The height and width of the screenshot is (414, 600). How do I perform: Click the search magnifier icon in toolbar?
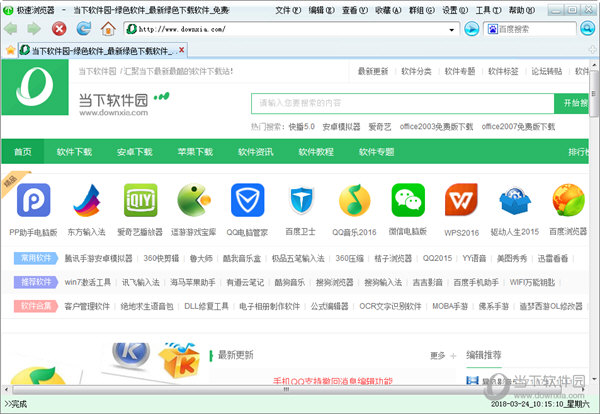587,29
